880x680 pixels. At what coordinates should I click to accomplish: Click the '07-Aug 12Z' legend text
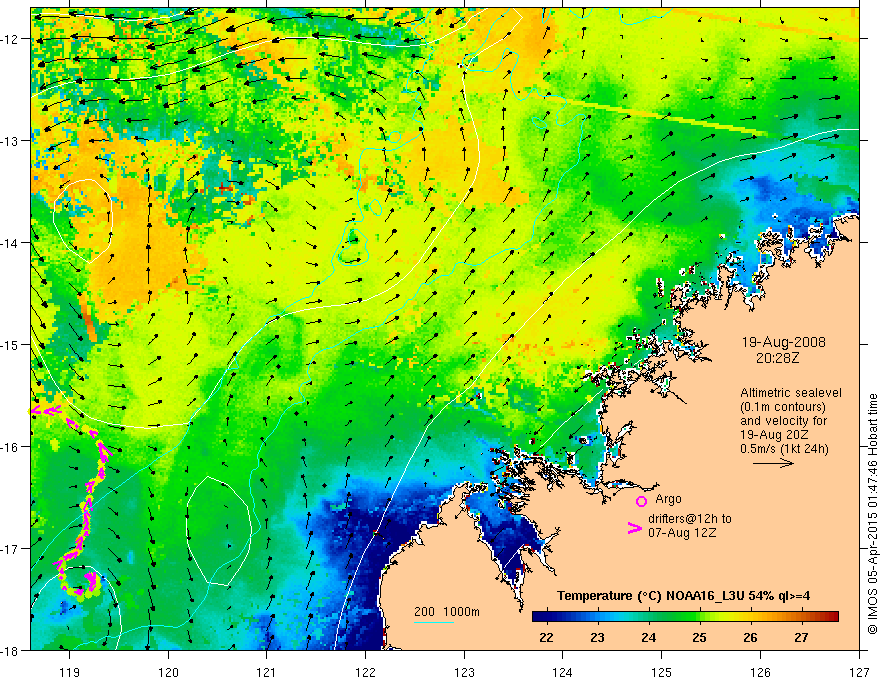pos(682,532)
